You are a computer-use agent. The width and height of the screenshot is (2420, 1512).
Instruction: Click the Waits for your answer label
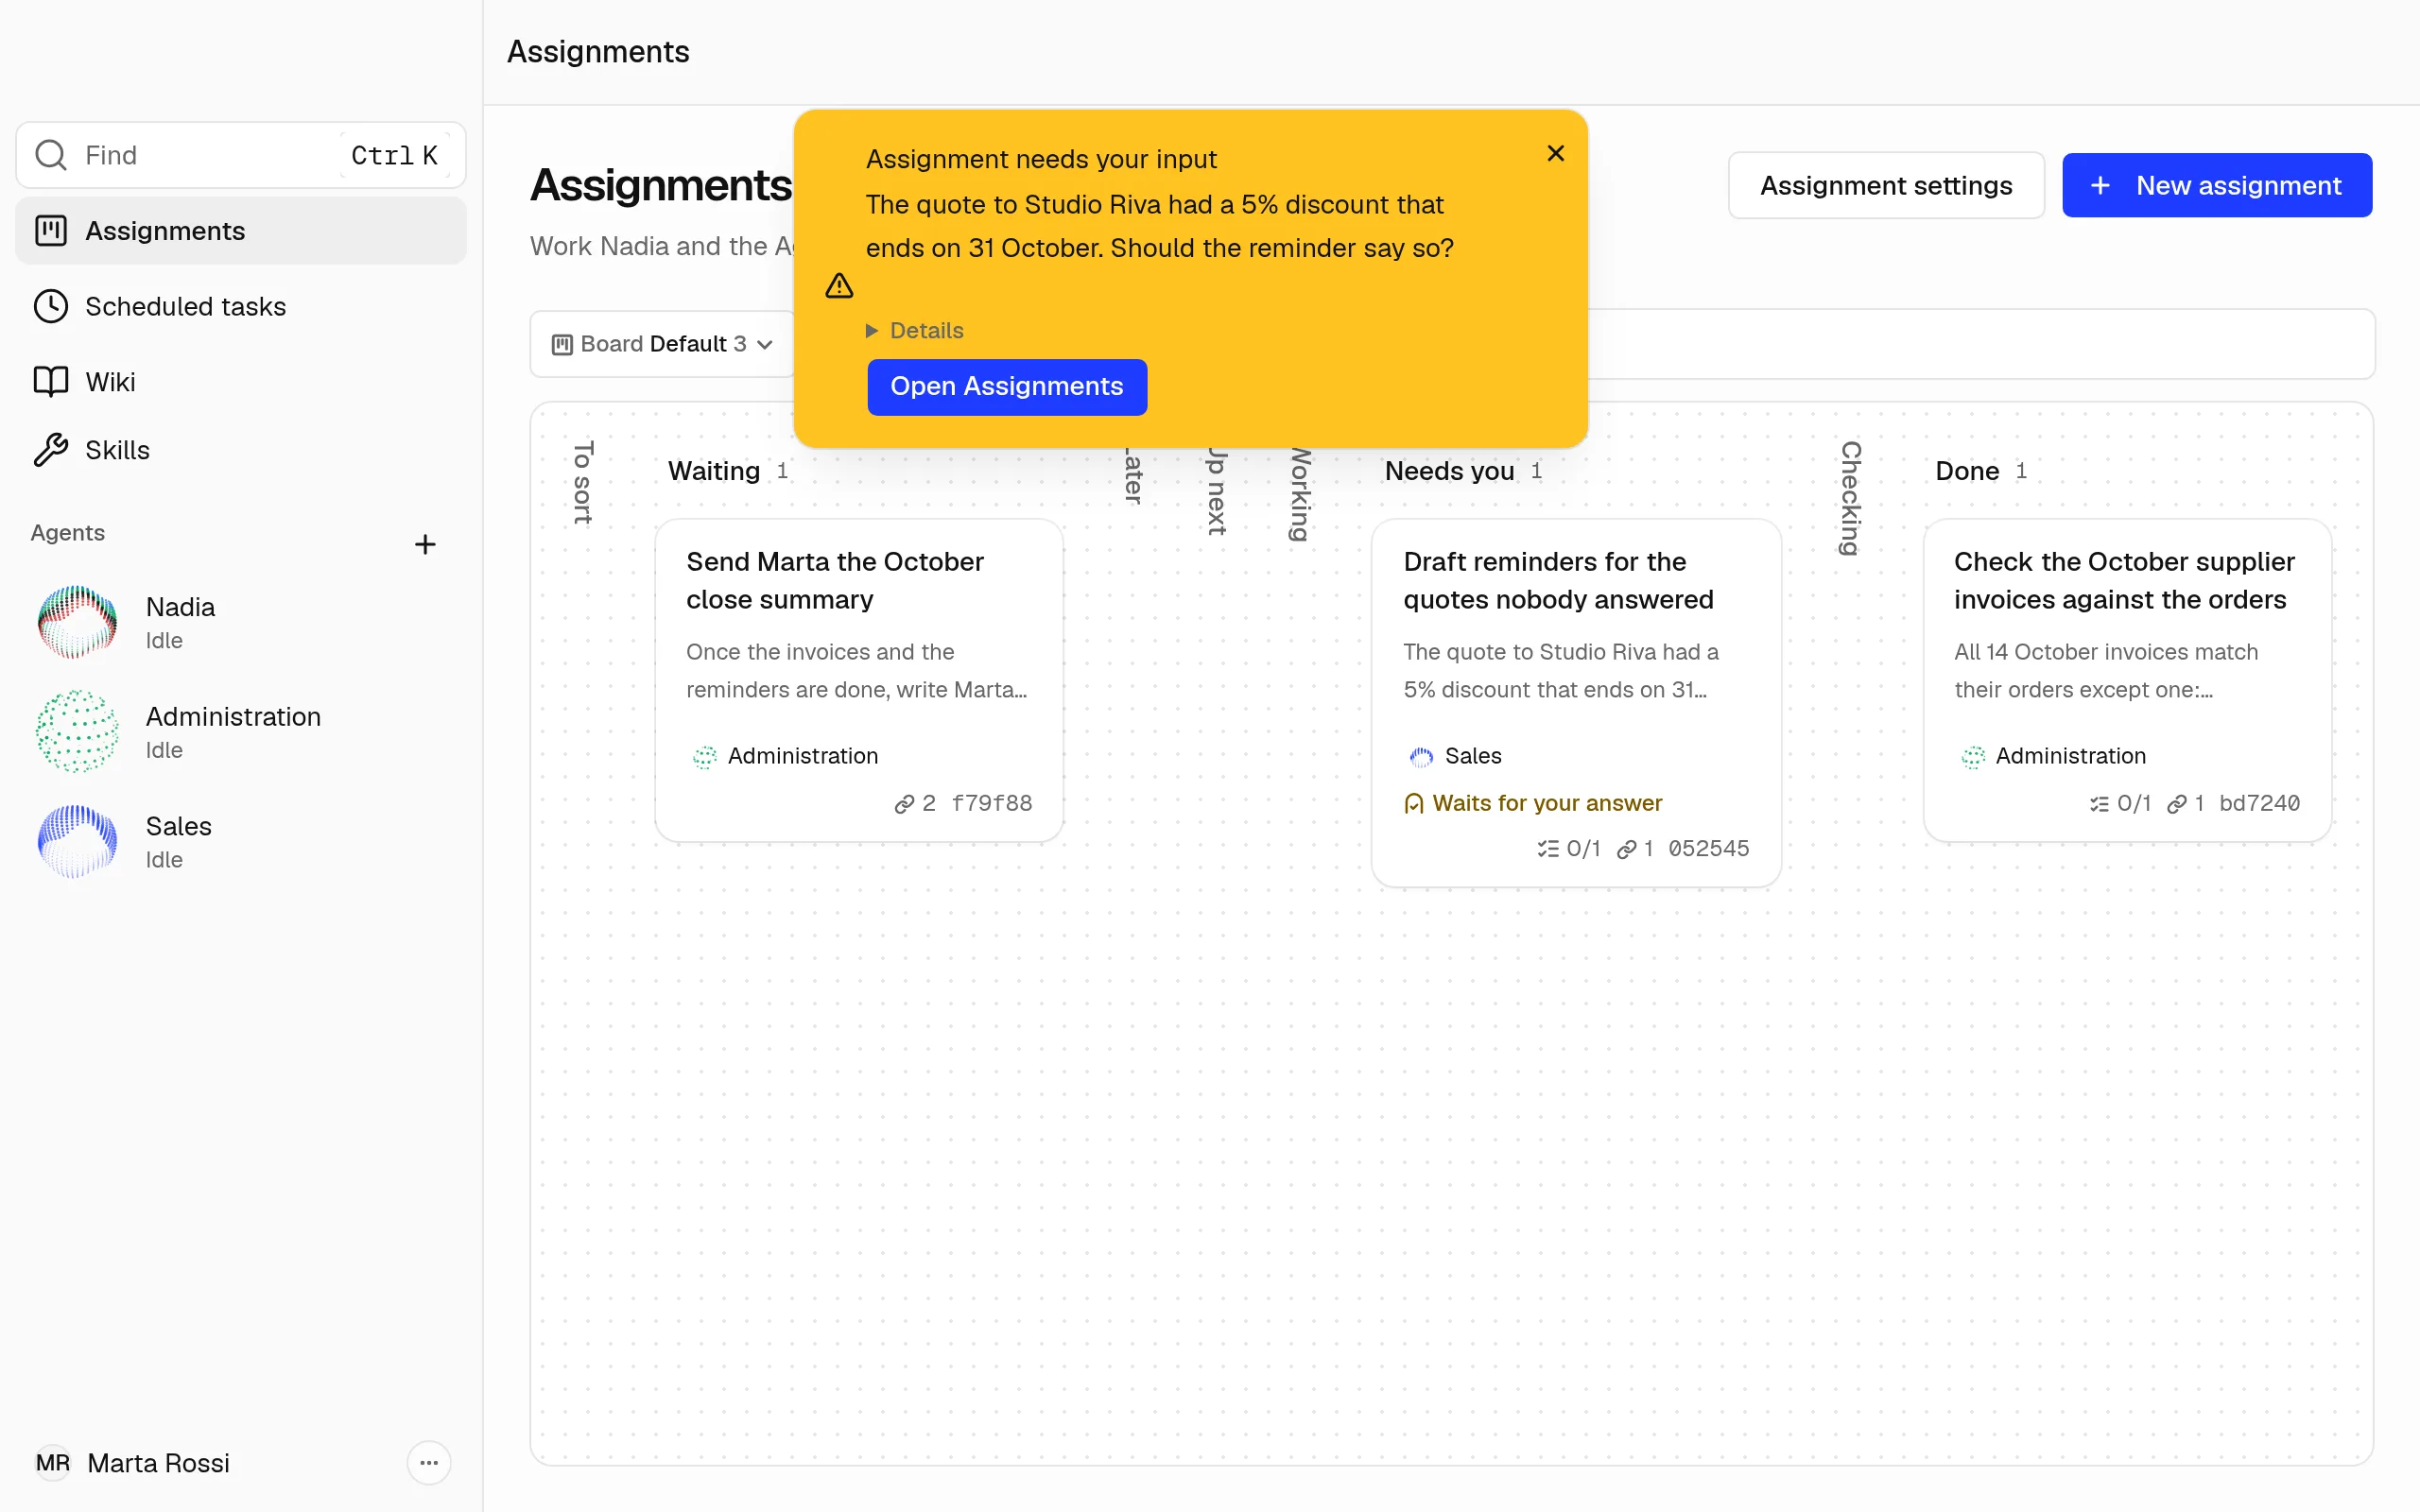click(x=1547, y=803)
